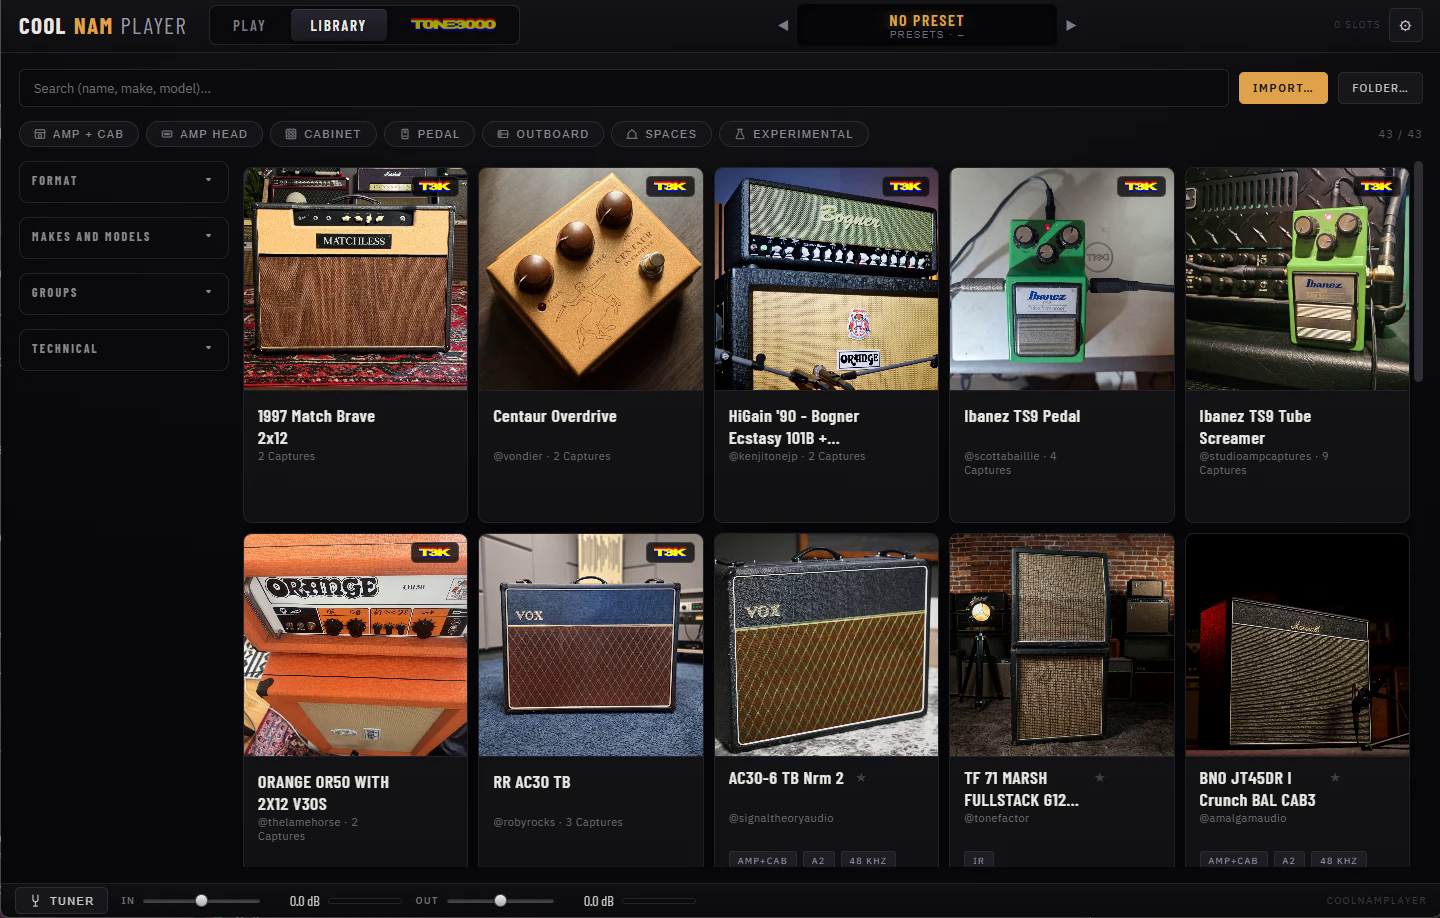Click the Import button
Screen dimensions: 1440x918
1283,88
